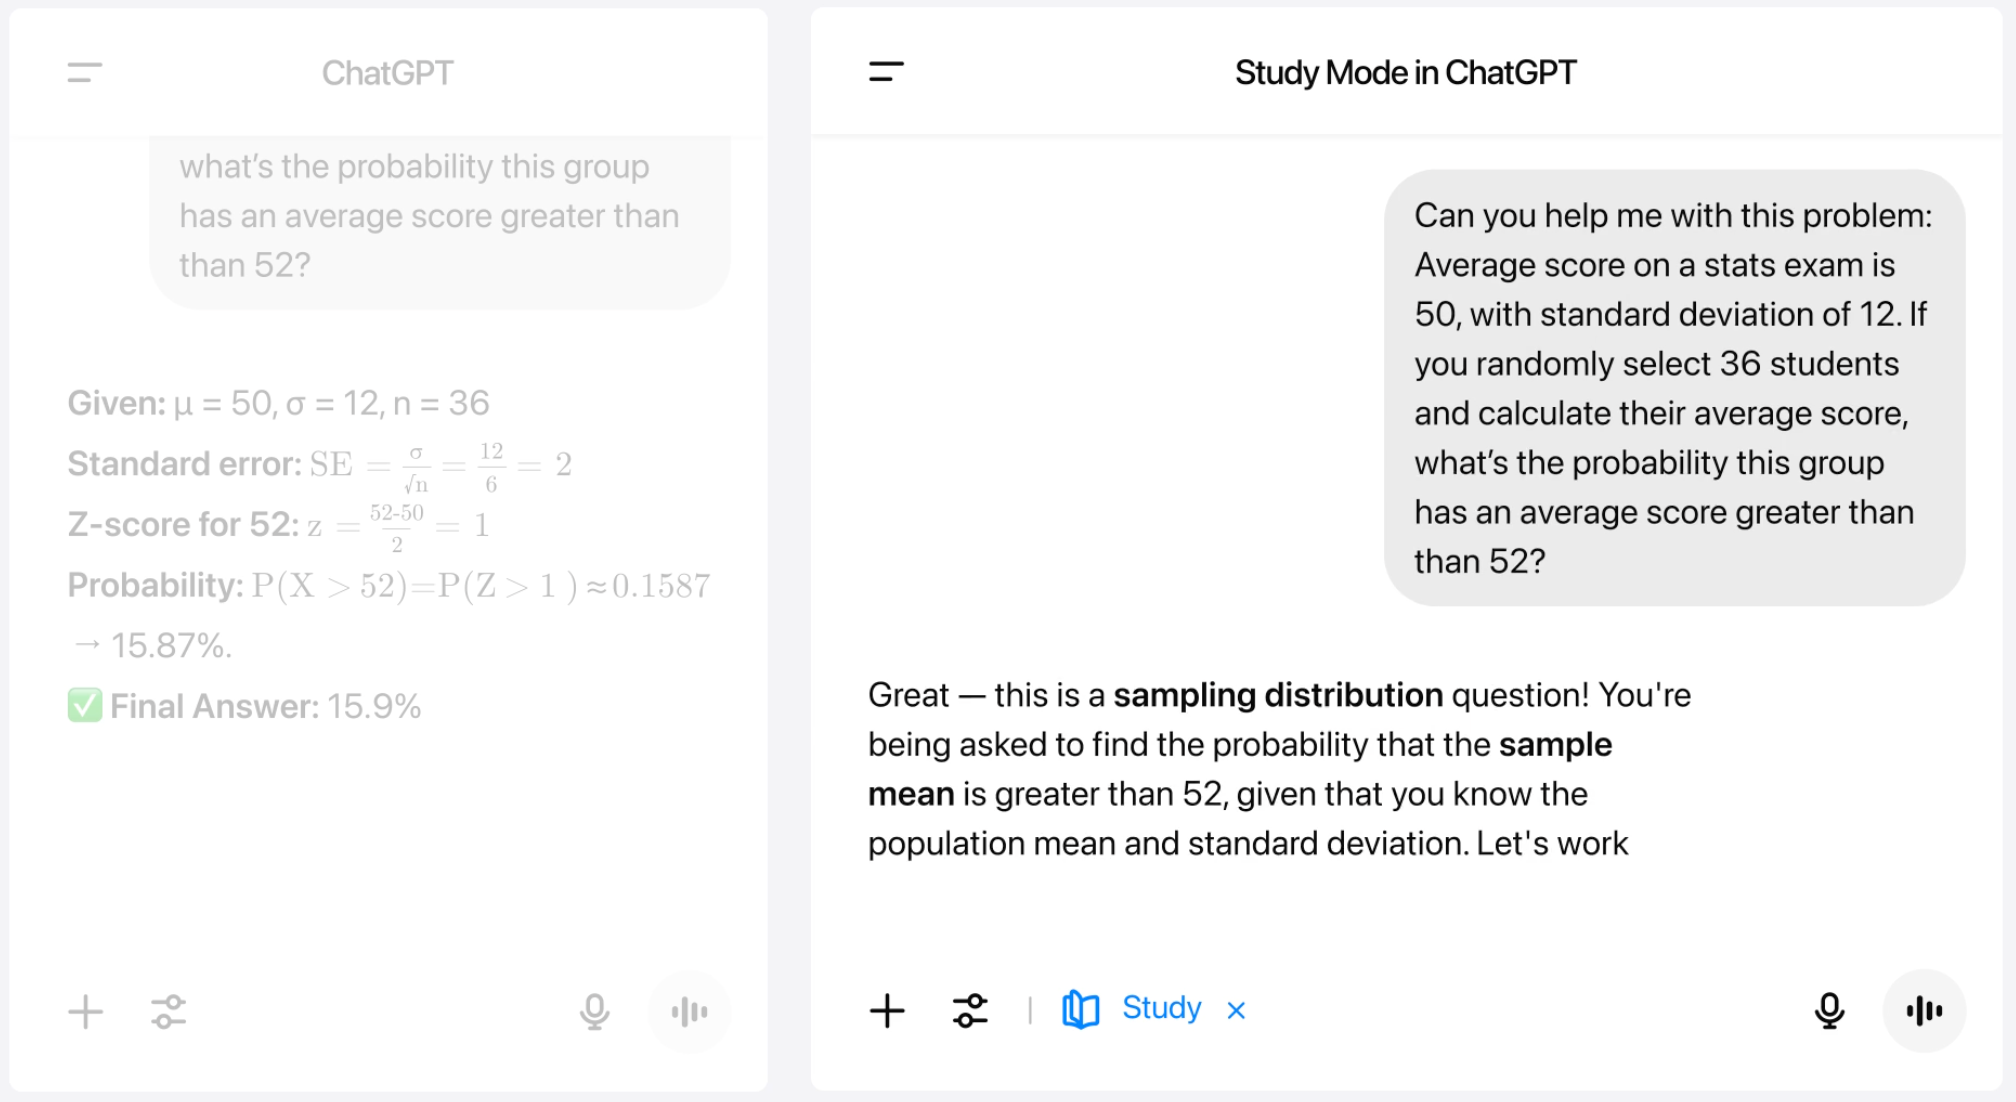The image size is (2016, 1102).
Task: Click the 'Given: μ = 50, σ = 12, n = 36' line
Action: coord(278,403)
